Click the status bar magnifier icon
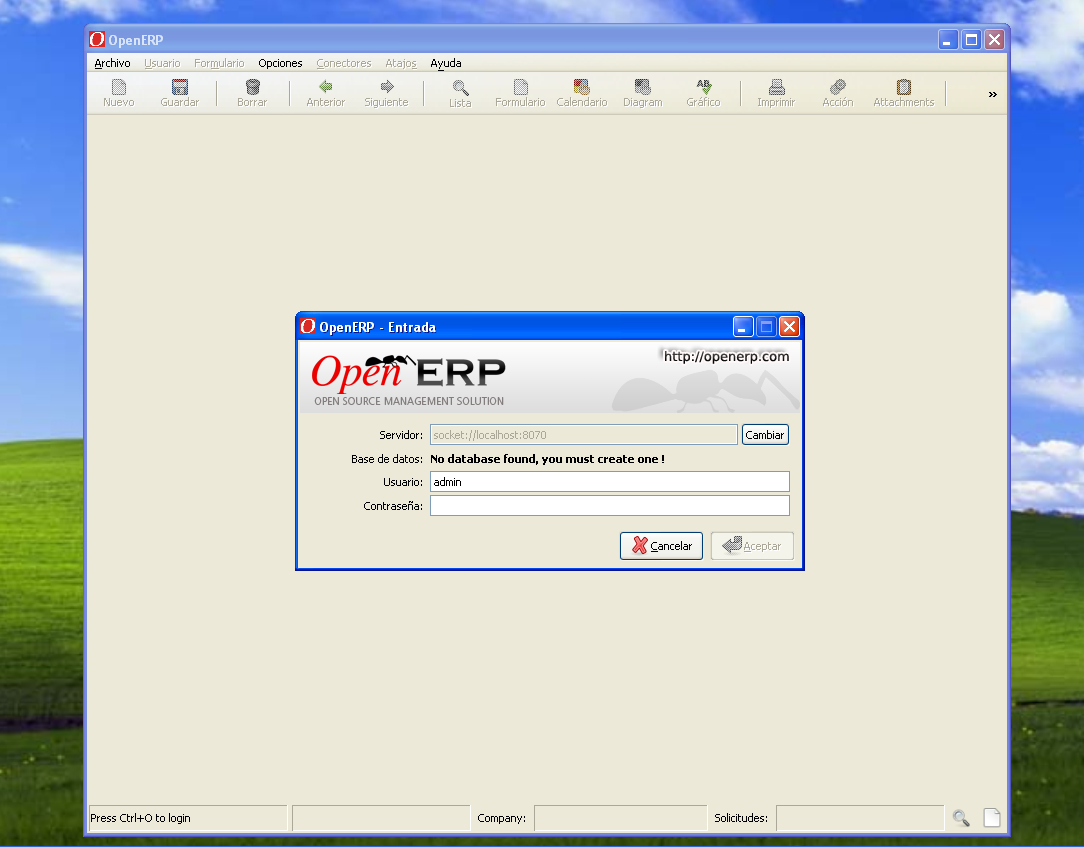Image resolution: width=1084 pixels, height=847 pixels. pyautogui.click(x=961, y=818)
